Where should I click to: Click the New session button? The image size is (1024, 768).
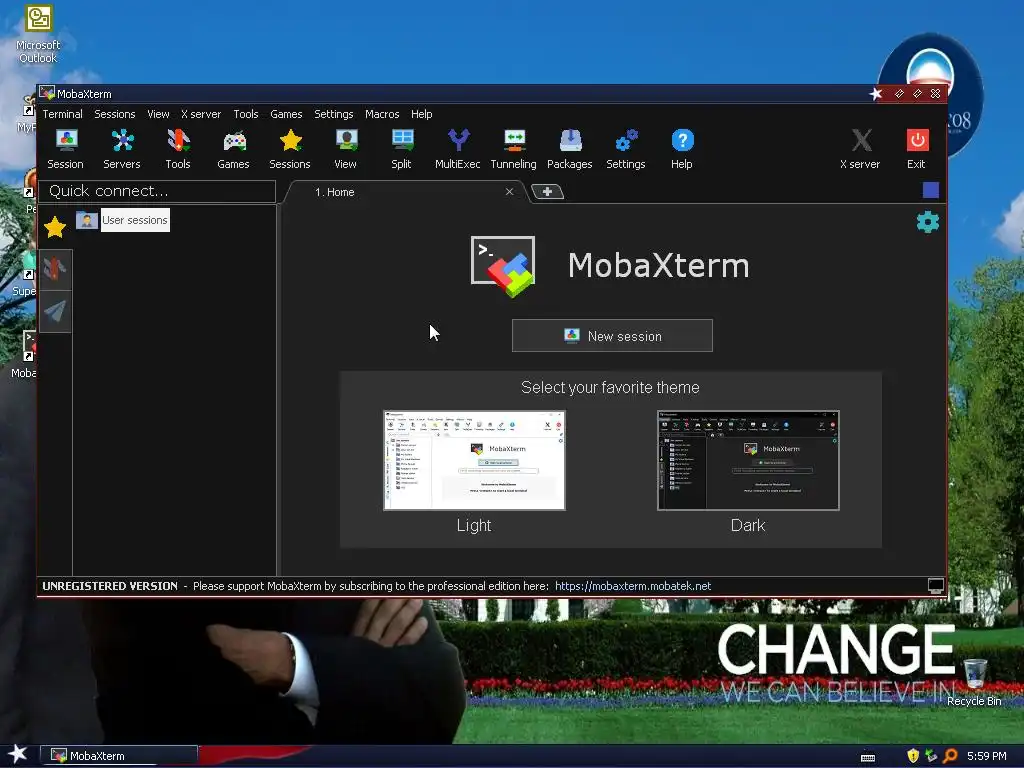[x=612, y=336]
